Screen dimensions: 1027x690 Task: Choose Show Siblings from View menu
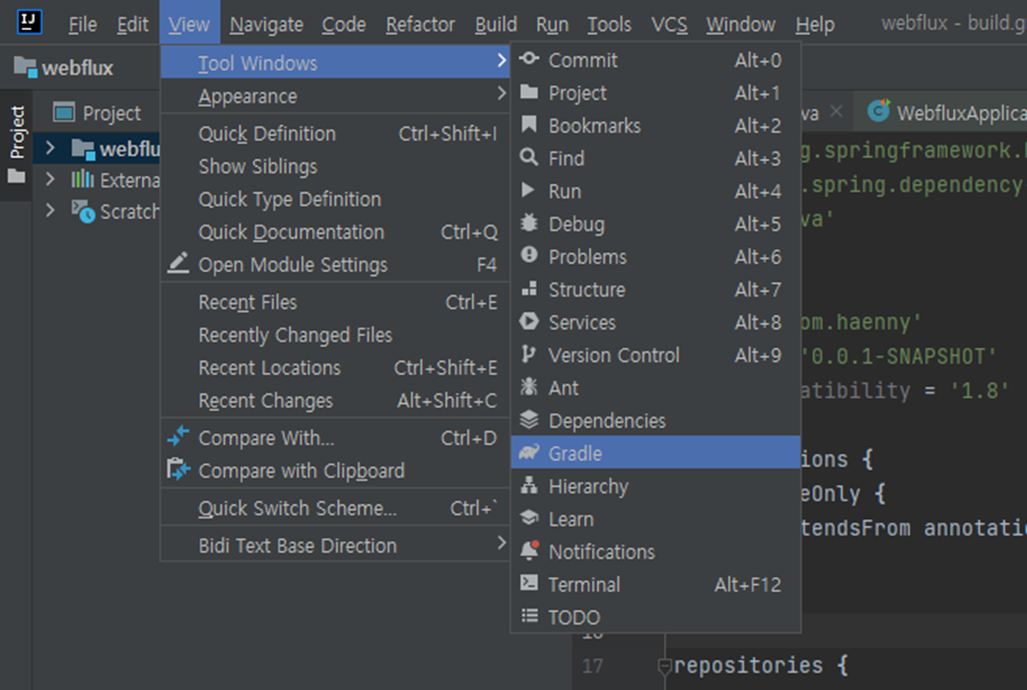(x=335, y=166)
